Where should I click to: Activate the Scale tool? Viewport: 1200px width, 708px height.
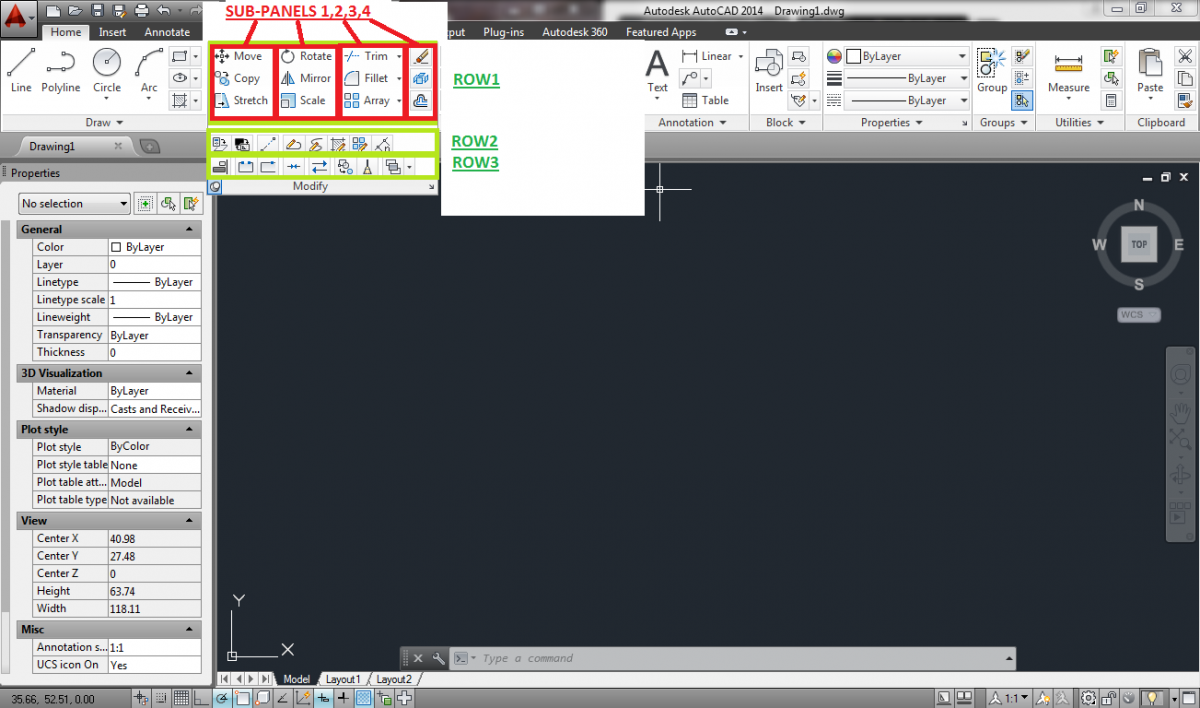pyautogui.click(x=303, y=100)
